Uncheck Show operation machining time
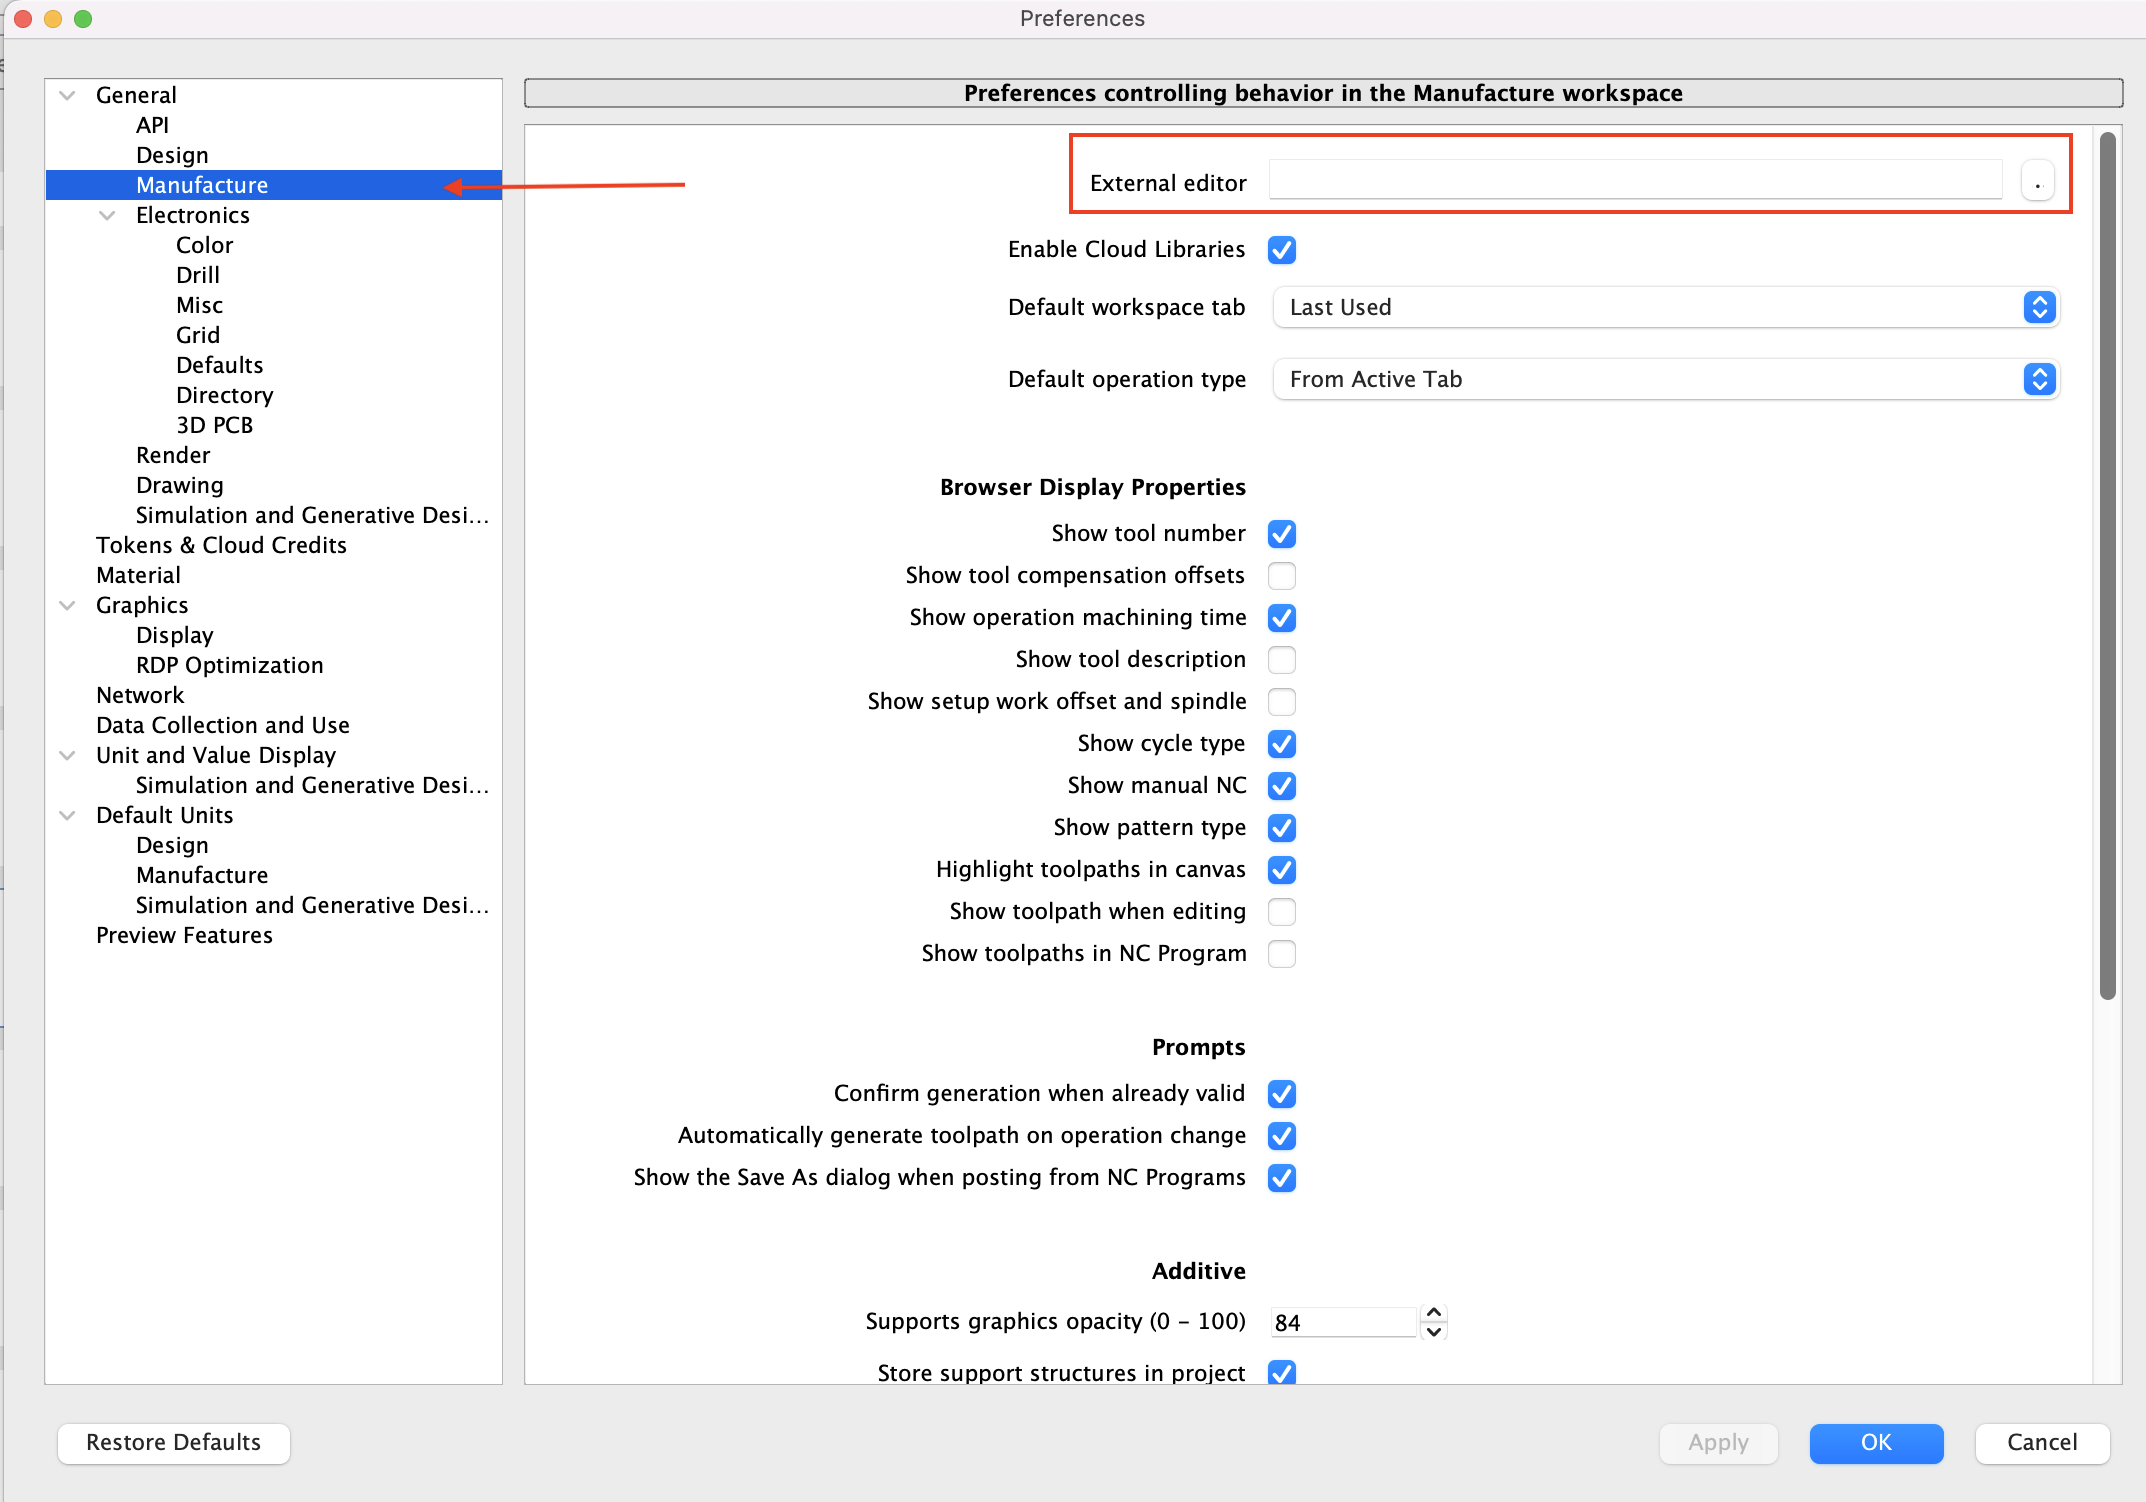The width and height of the screenshot is (2146, 1502). tap(1281, 617)
